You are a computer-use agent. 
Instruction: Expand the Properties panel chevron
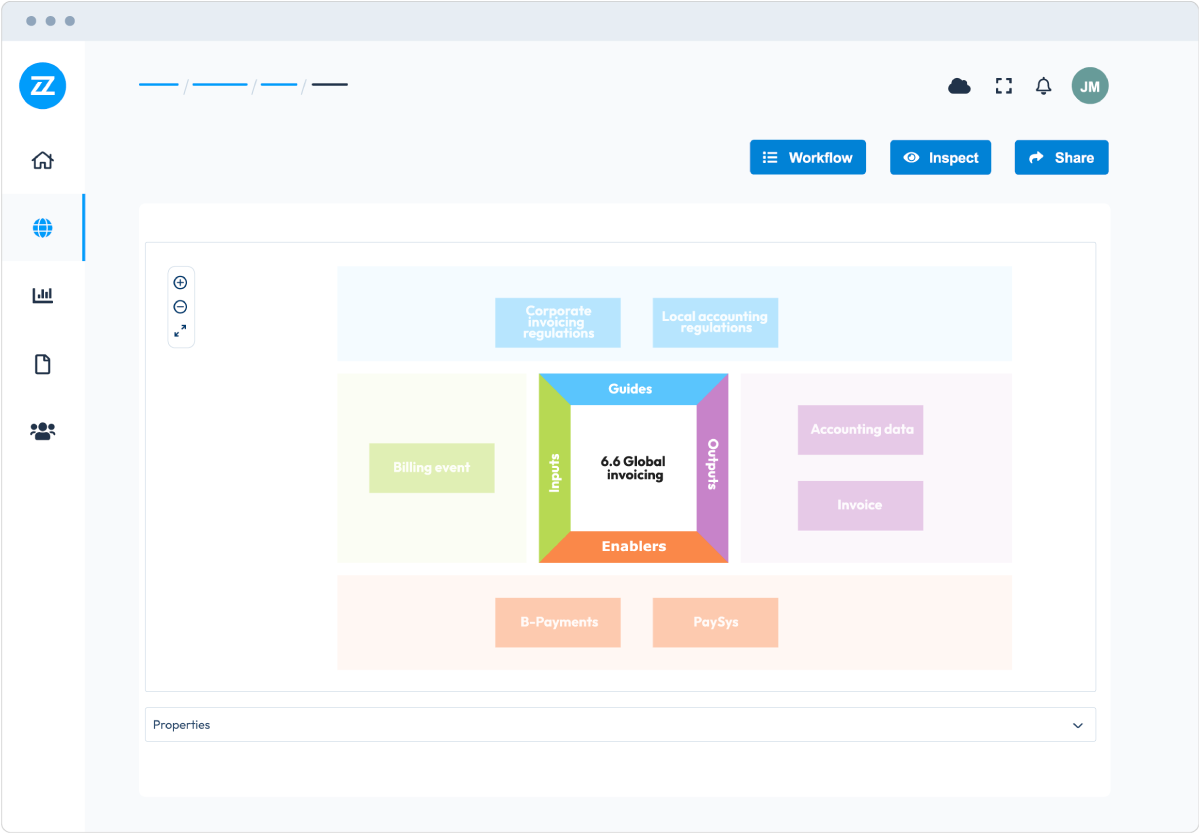coord(1077,725)
